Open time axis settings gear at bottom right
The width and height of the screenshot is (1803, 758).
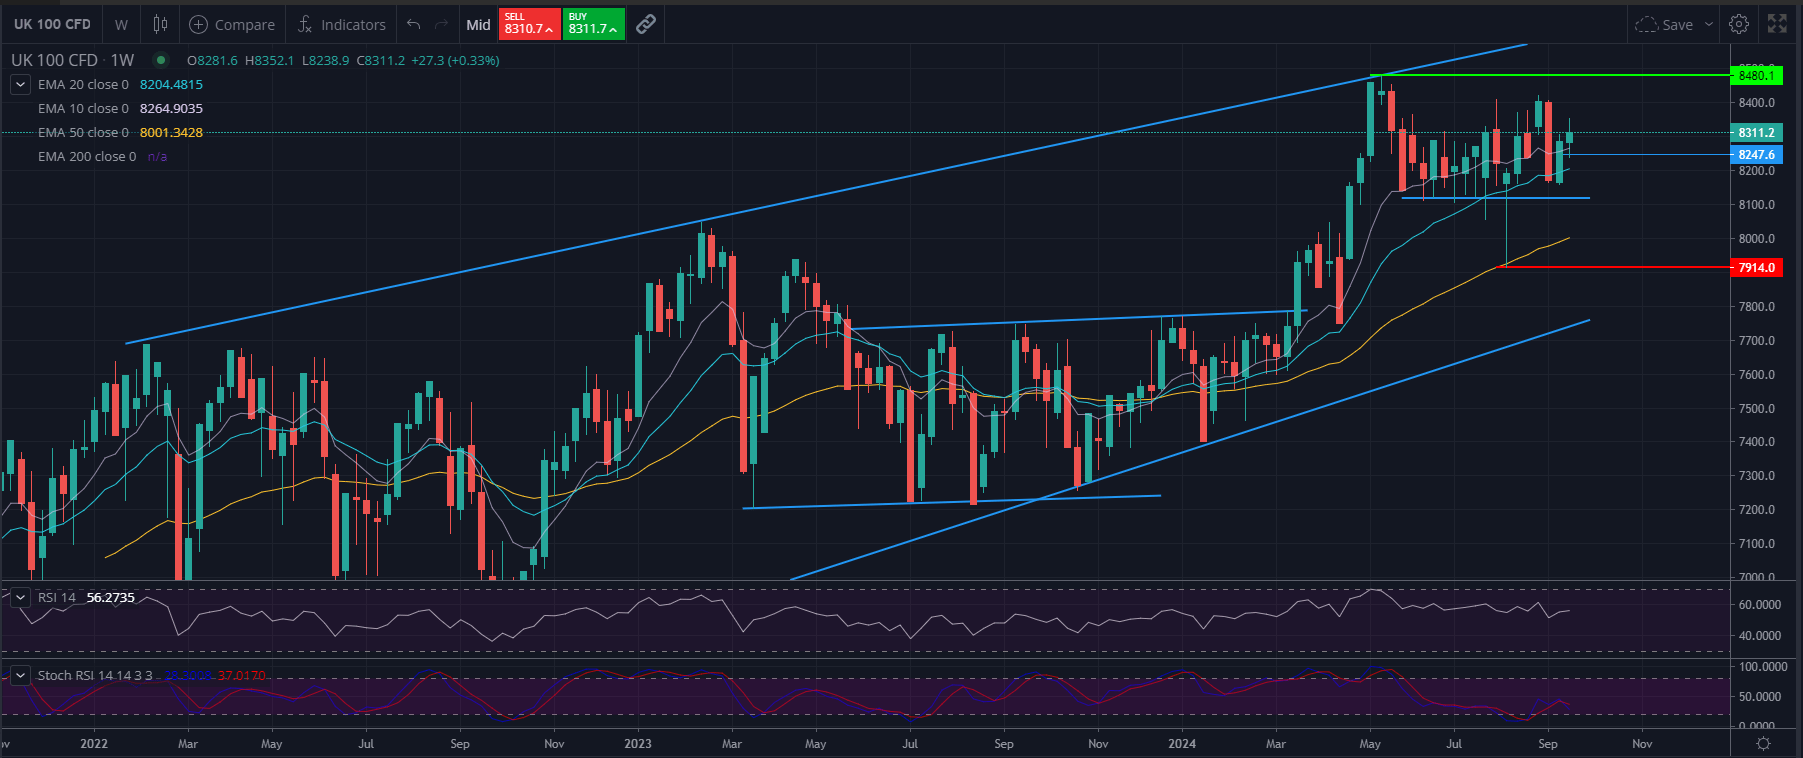pyautogui.click(x=1763, y=743)
